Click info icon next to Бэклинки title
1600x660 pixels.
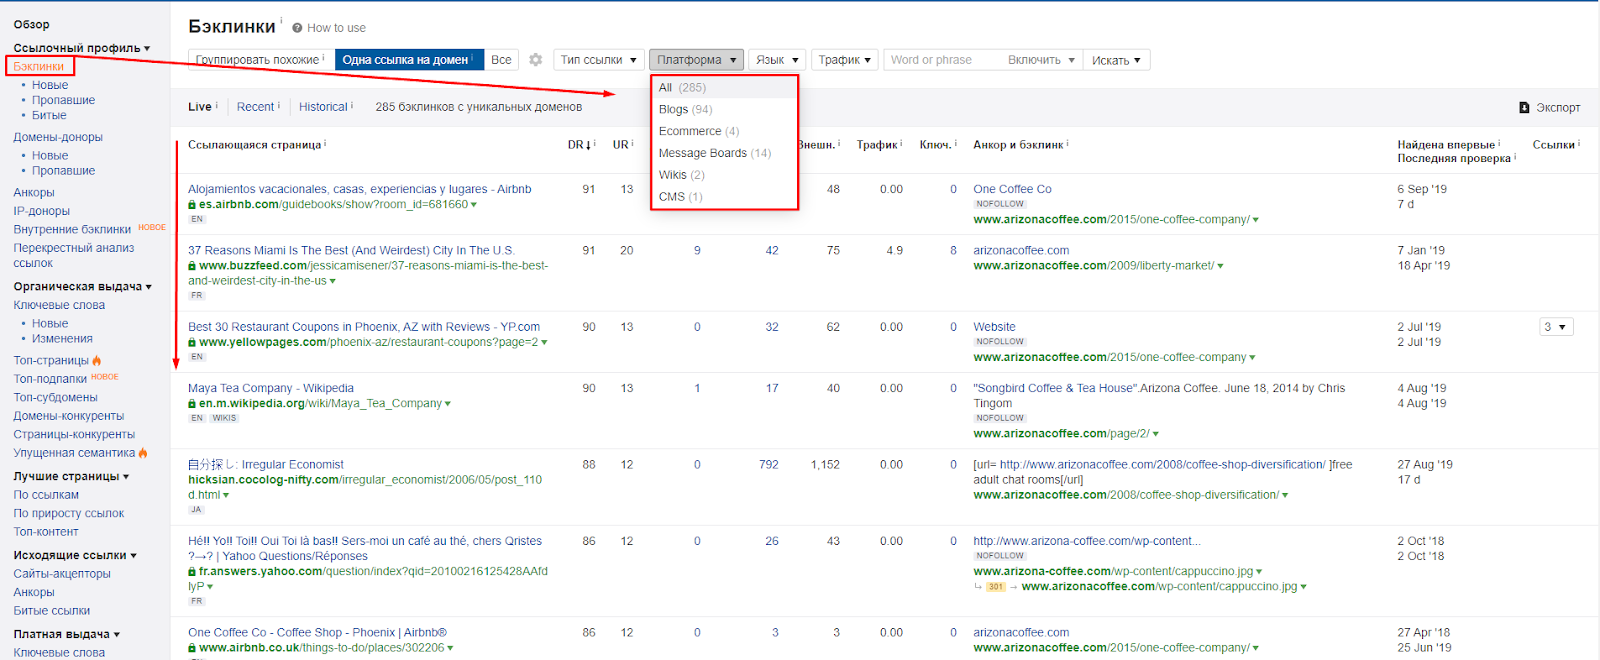point(281,20)
